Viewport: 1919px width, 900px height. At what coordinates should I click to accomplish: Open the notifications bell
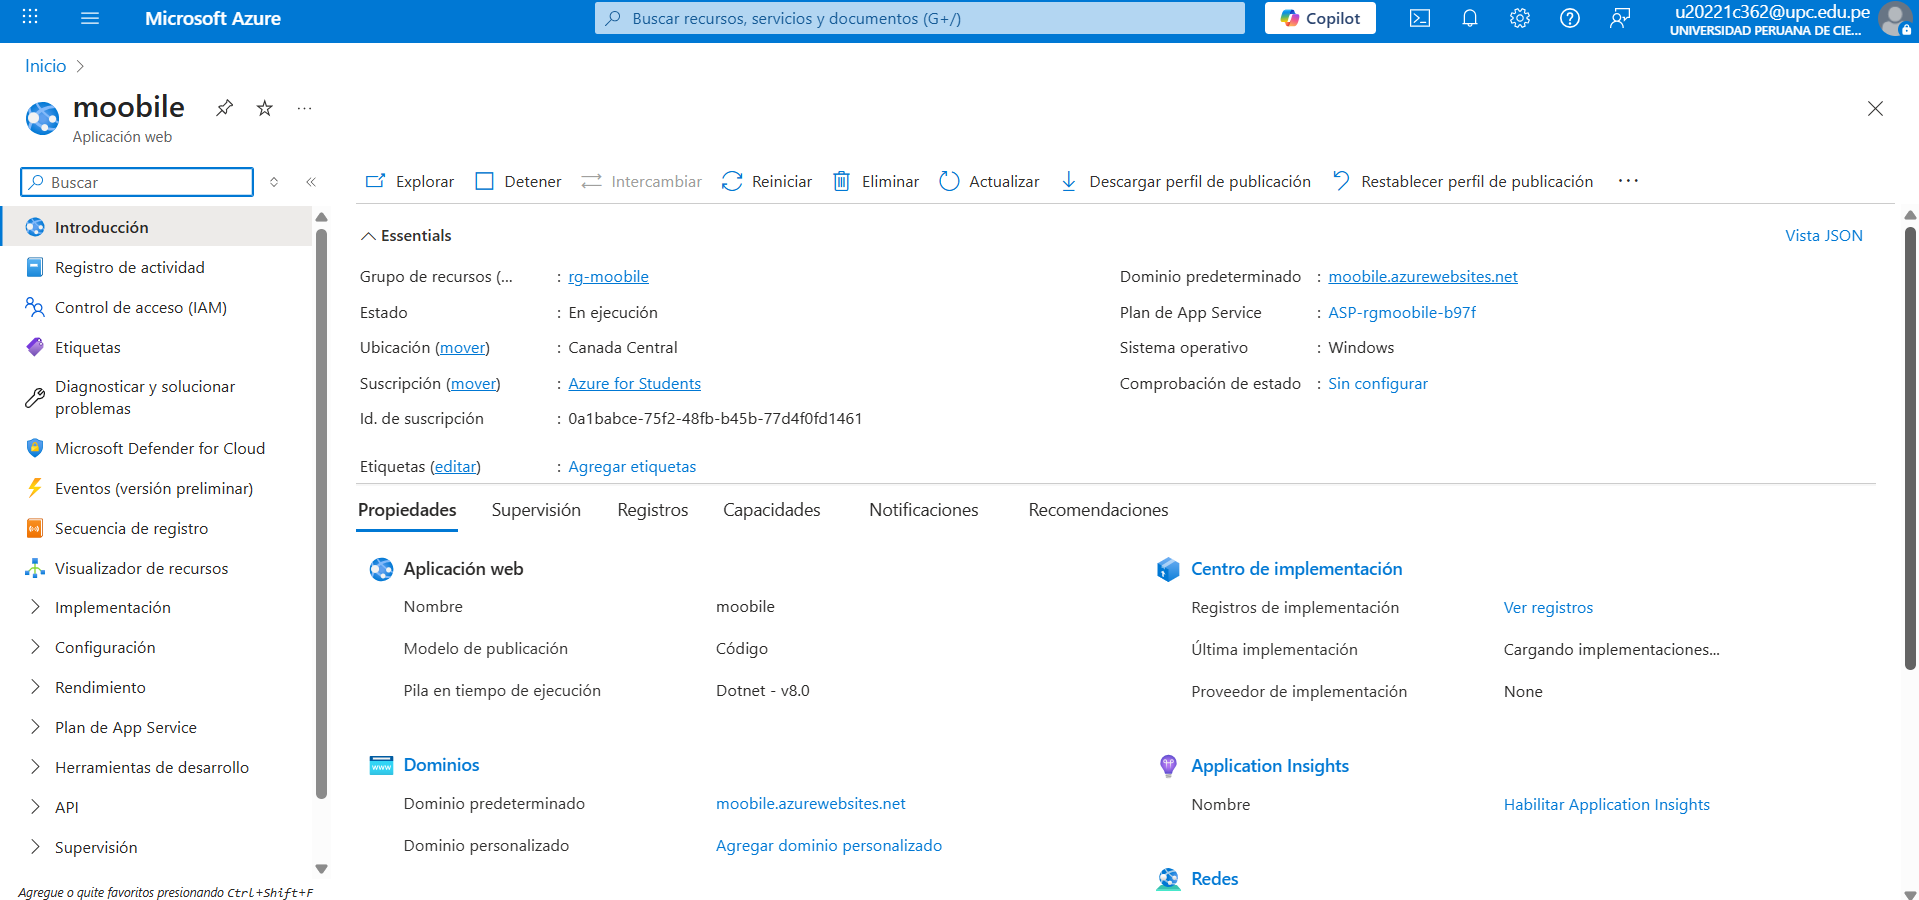click(1470, 18)
